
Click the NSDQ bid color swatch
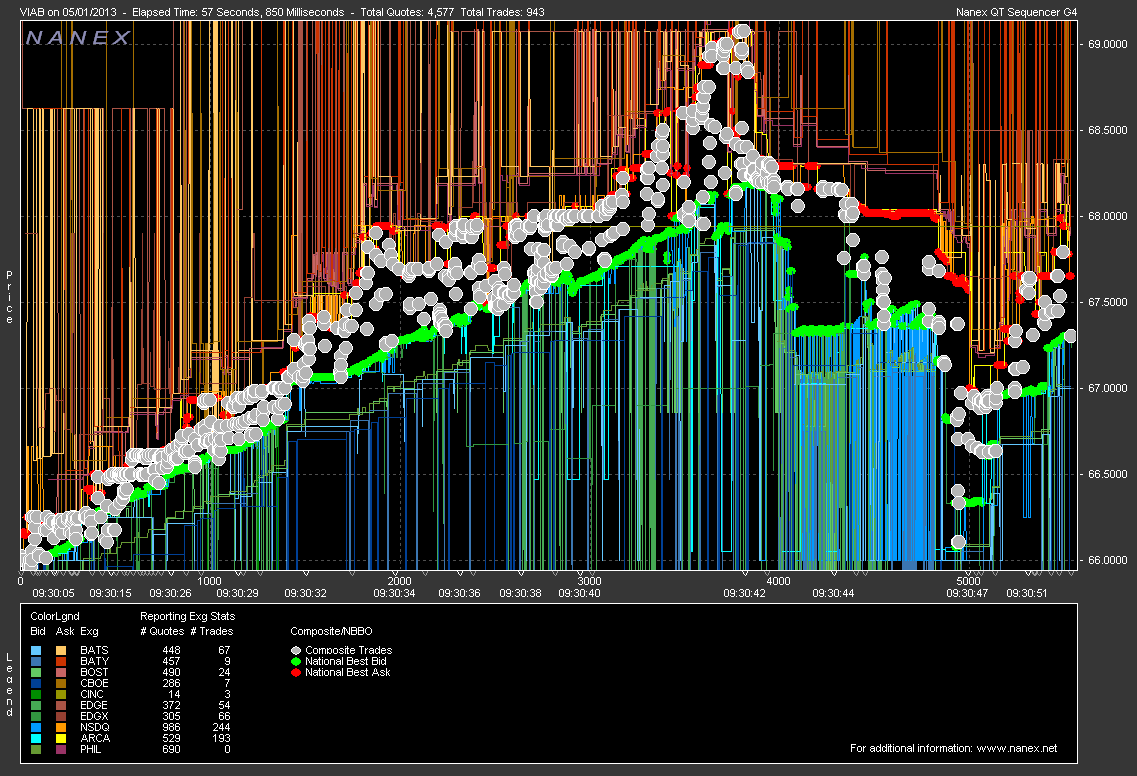pos(36,727)
